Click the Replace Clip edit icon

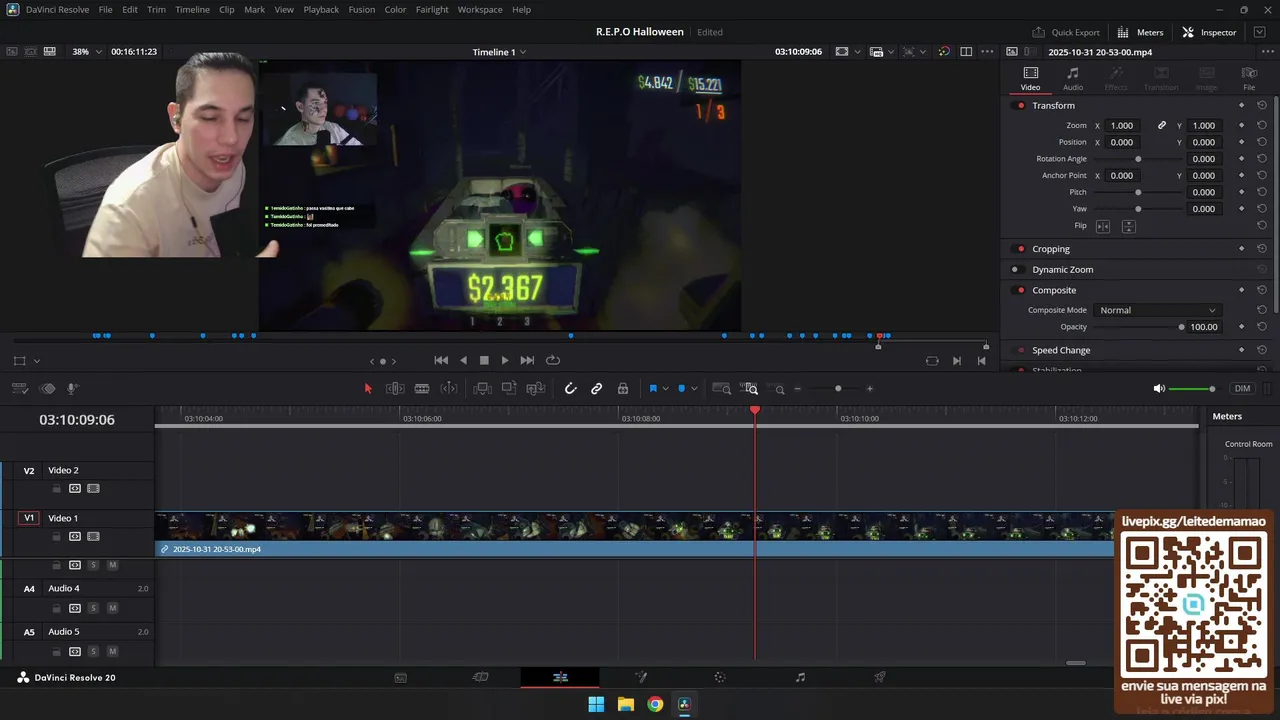536,388
